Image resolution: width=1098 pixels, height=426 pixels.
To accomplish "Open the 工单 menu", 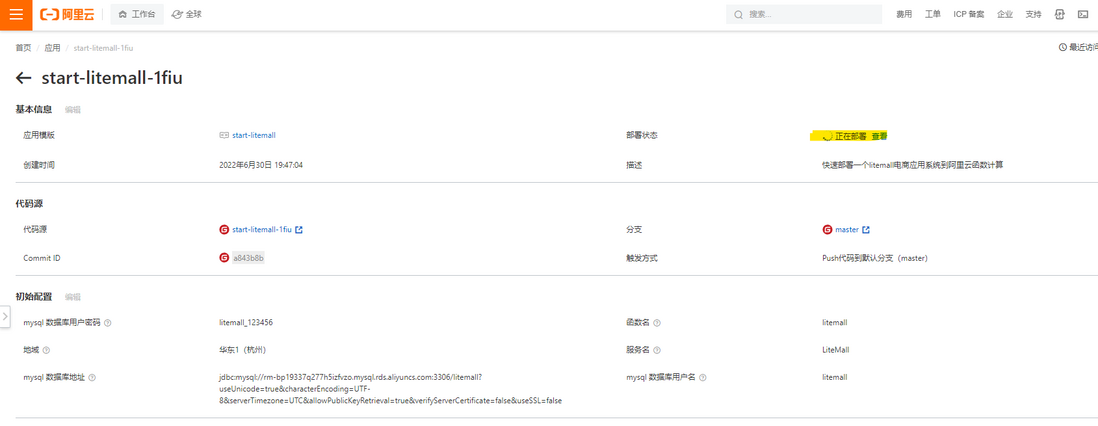I will pyautogui.click(x=933, y=15).
